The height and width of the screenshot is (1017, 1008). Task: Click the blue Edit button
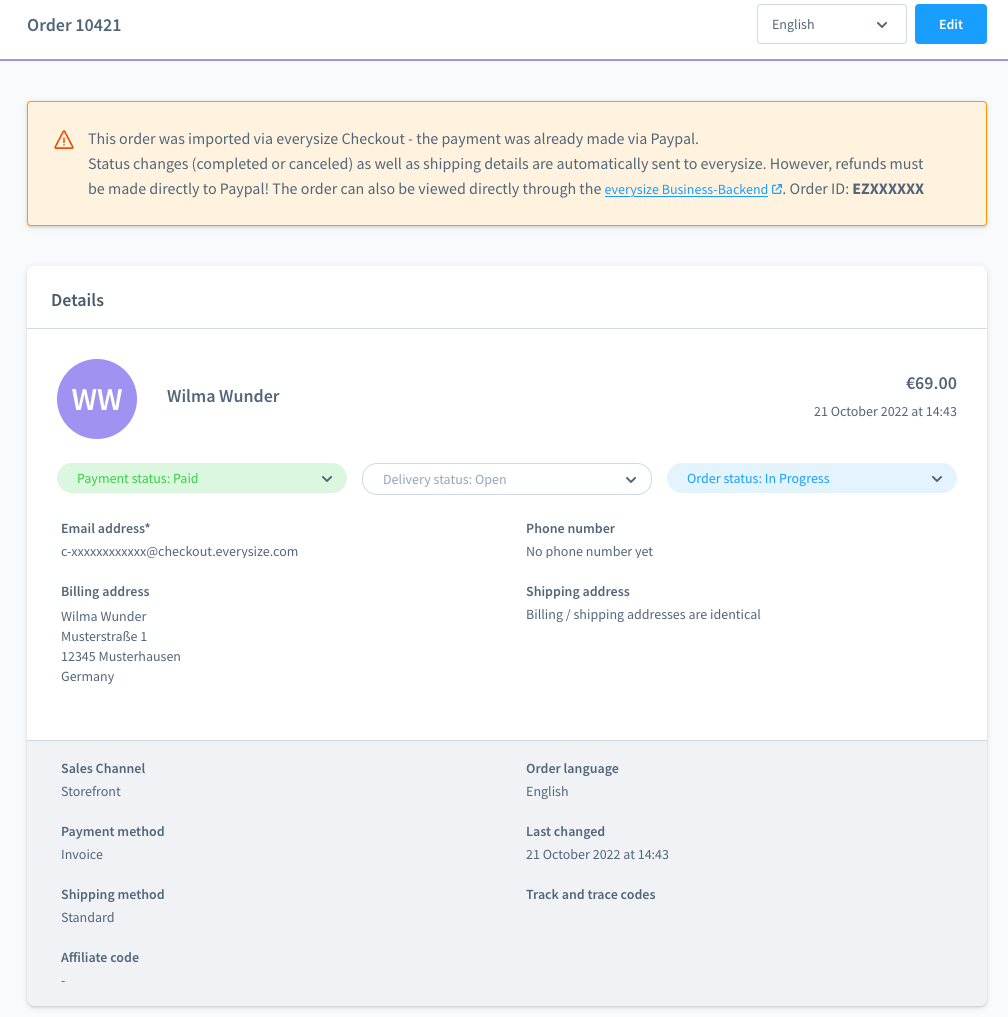pyautogui.click(x=950, y=24)
